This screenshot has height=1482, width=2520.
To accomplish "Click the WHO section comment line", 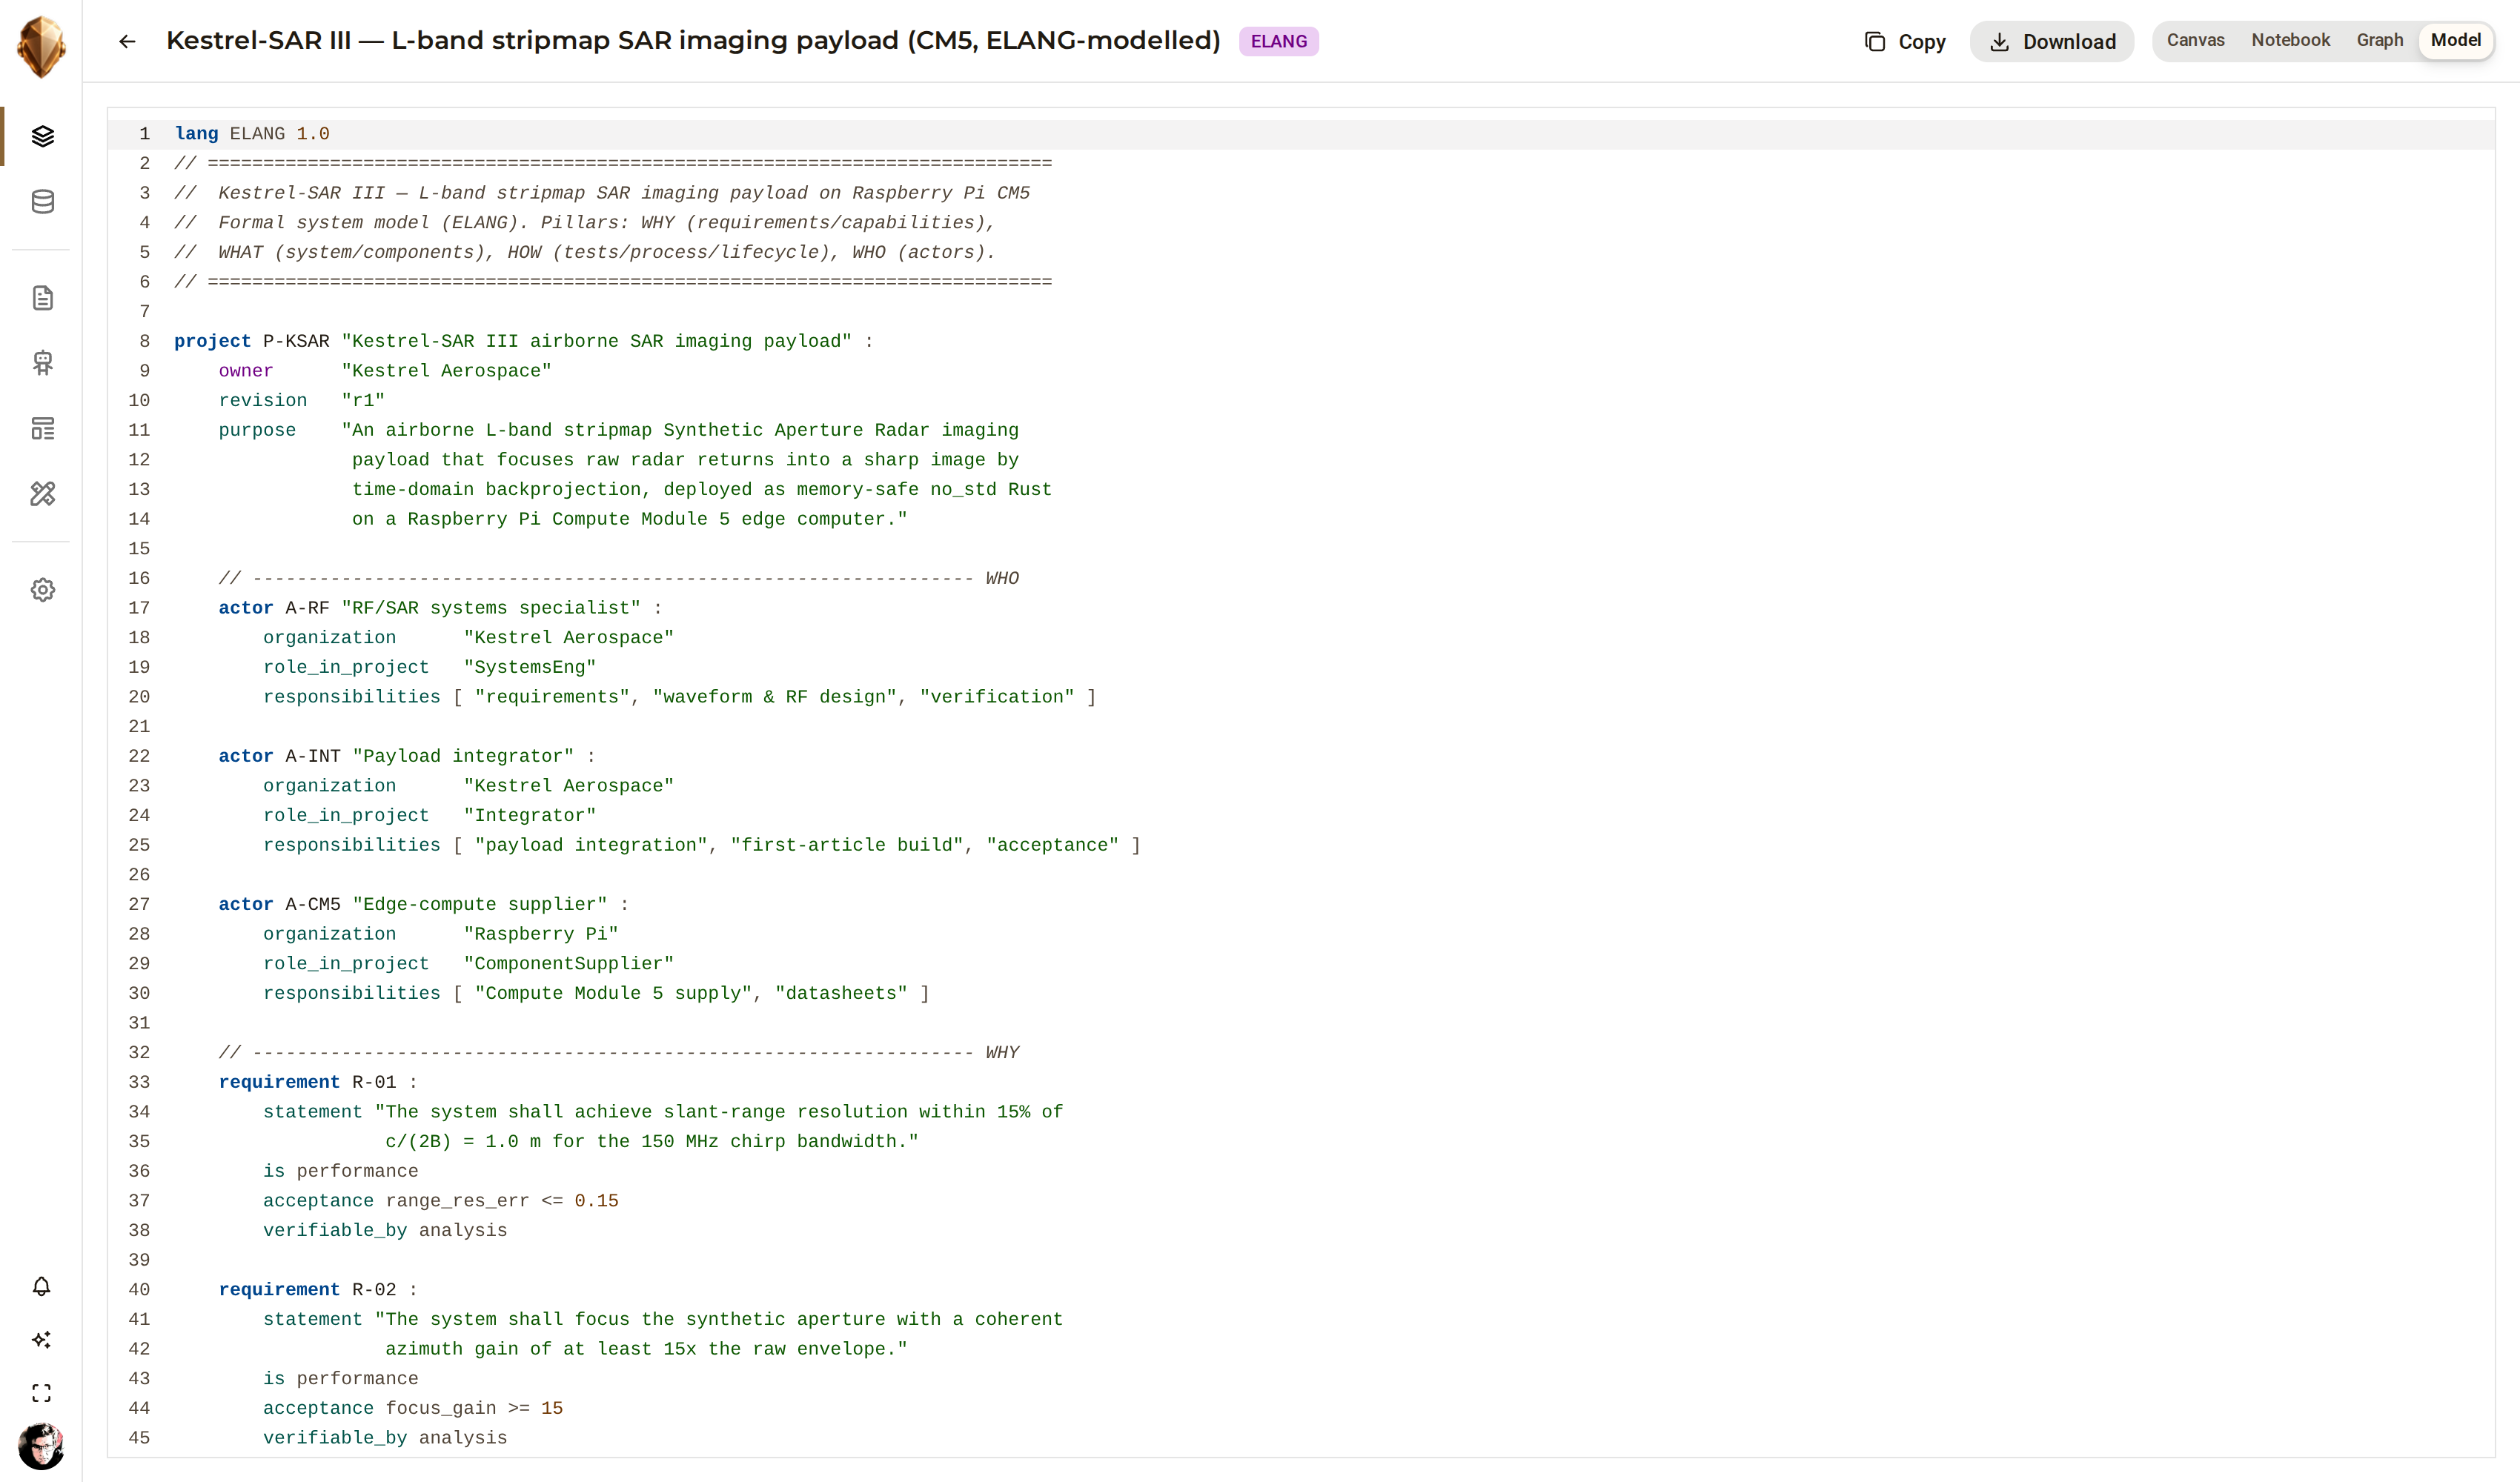I will click(x=619, y=578).
